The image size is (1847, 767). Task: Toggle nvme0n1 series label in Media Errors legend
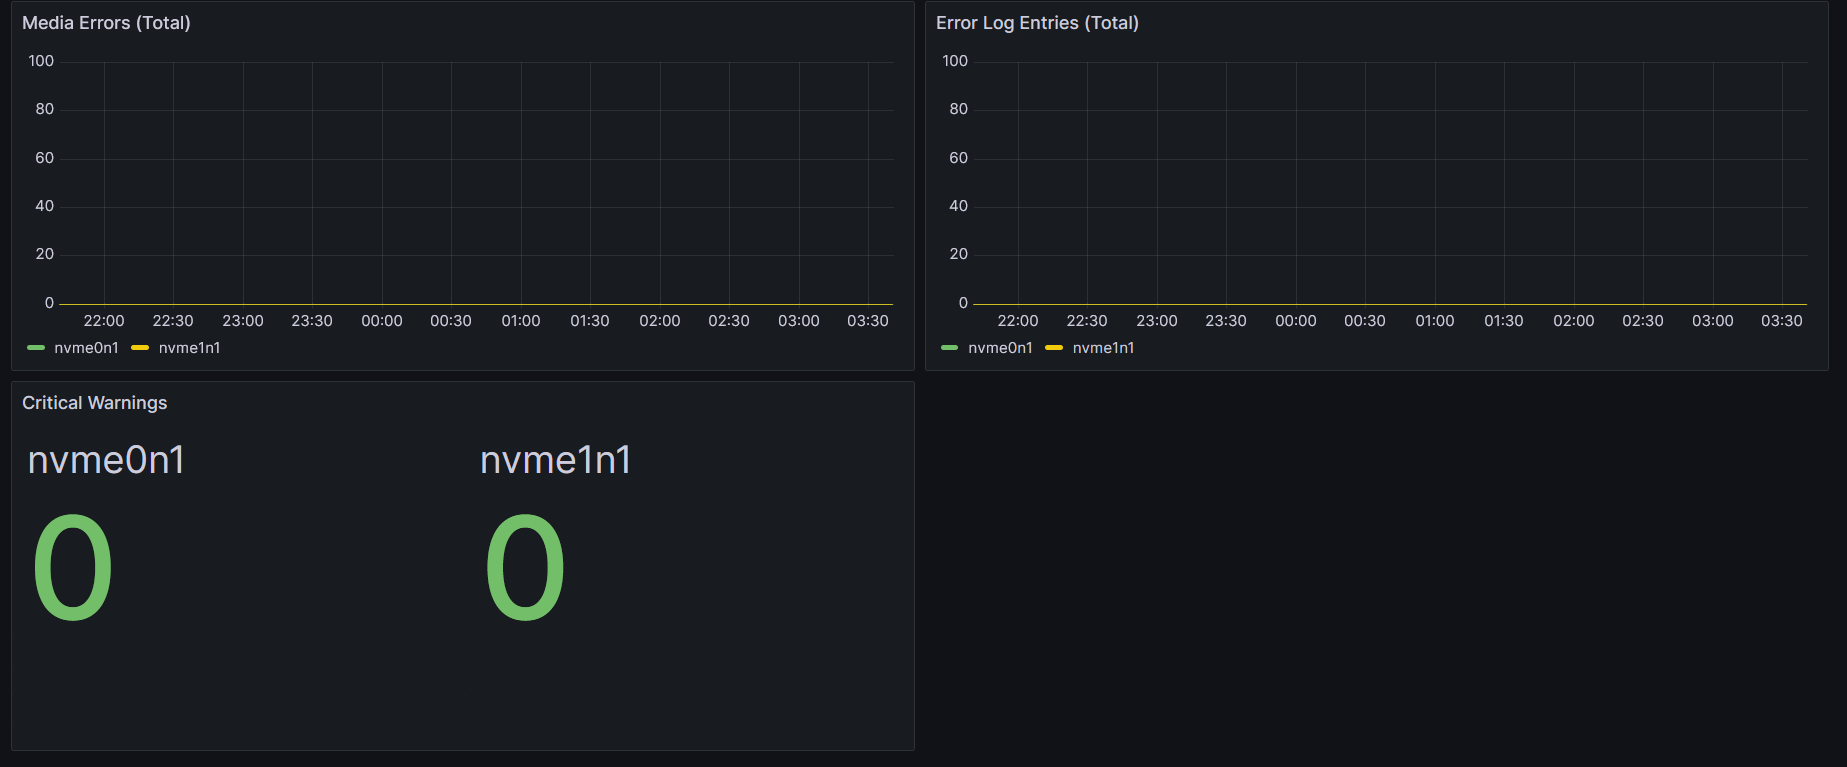click(86, 348)
